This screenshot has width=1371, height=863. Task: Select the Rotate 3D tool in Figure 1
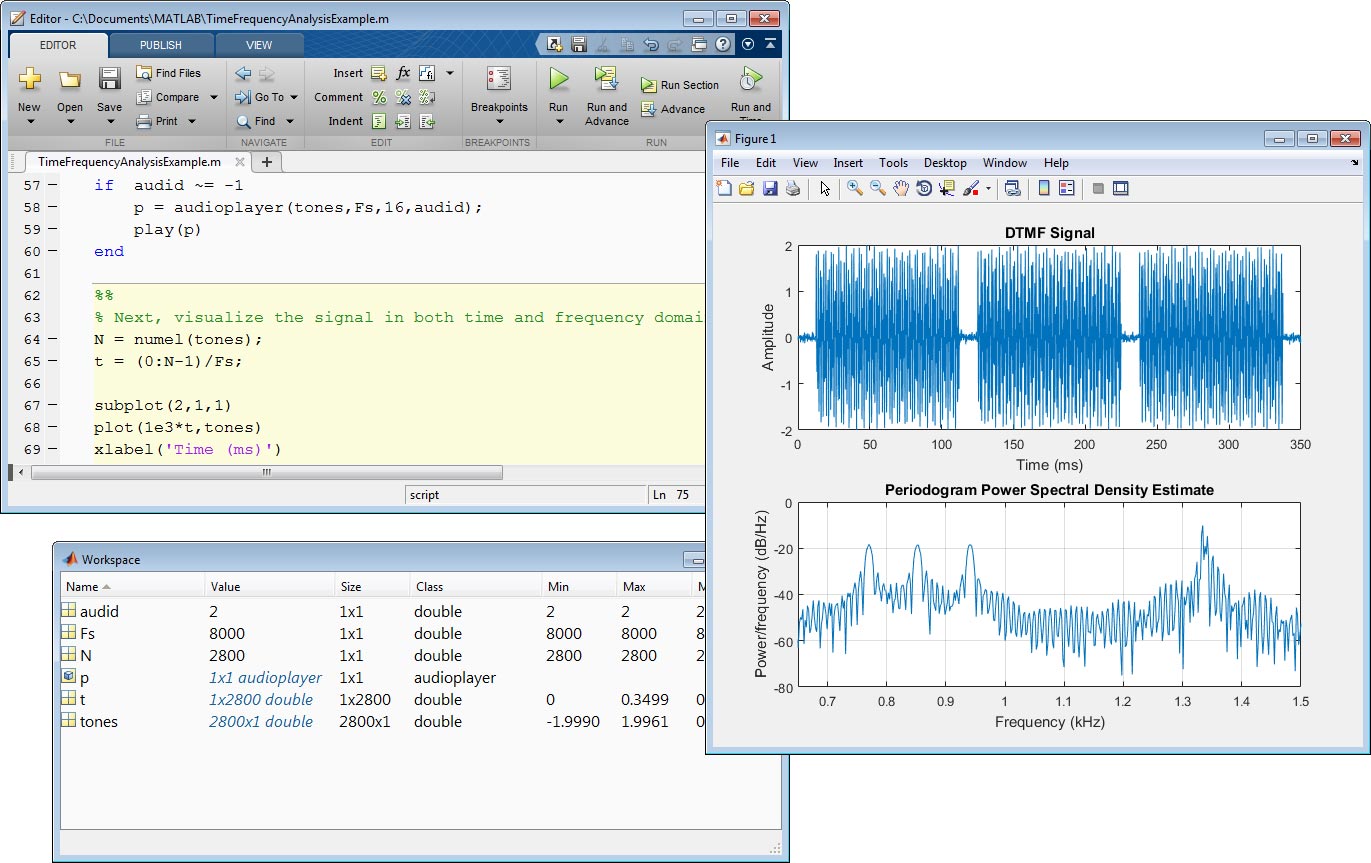click(x=922, y=188)
